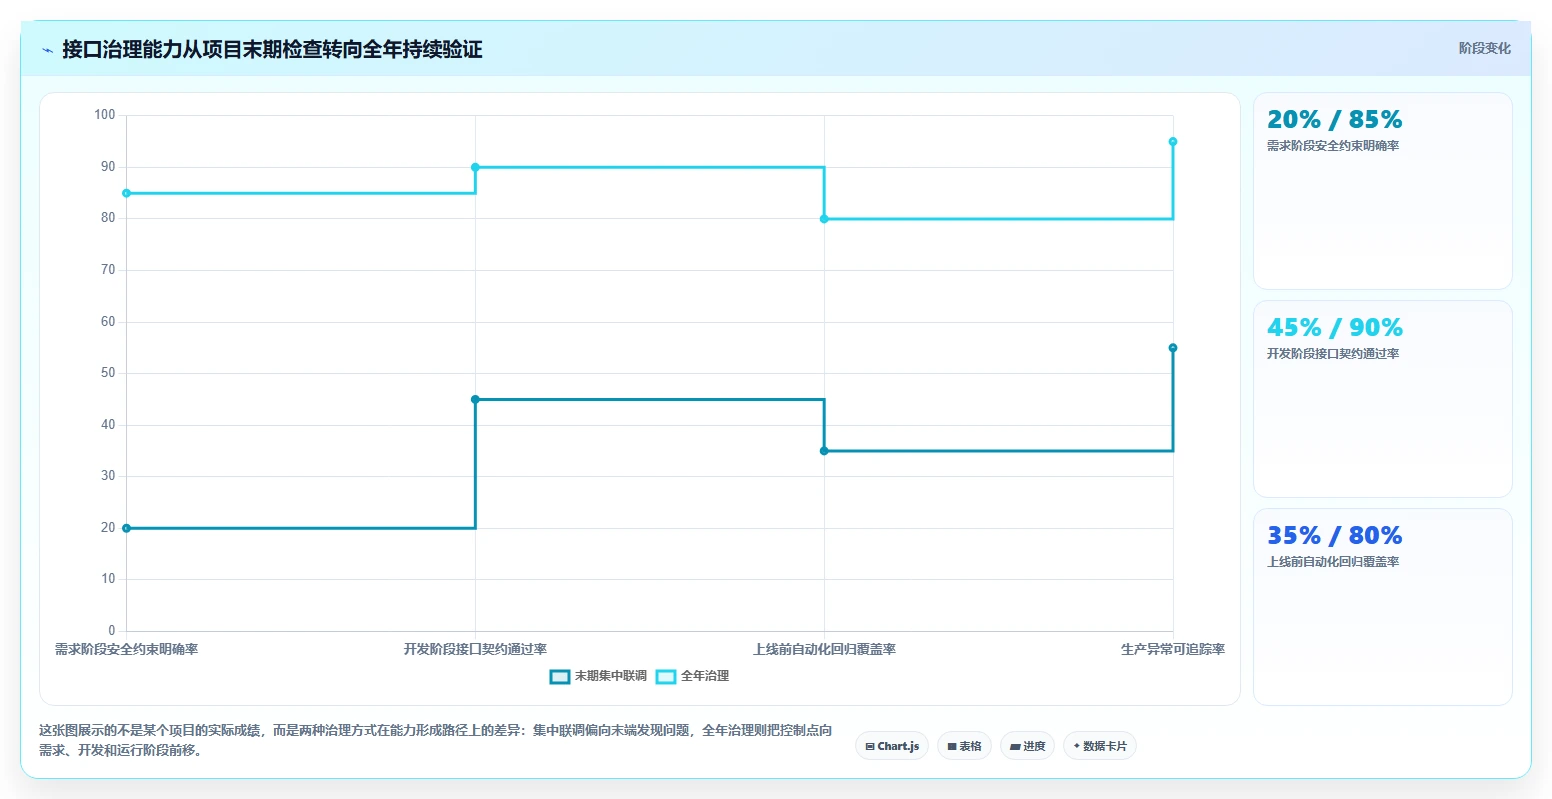1552x799 pixels.
Task: Click the y-axis tick label 50
Action: (108, 373)
